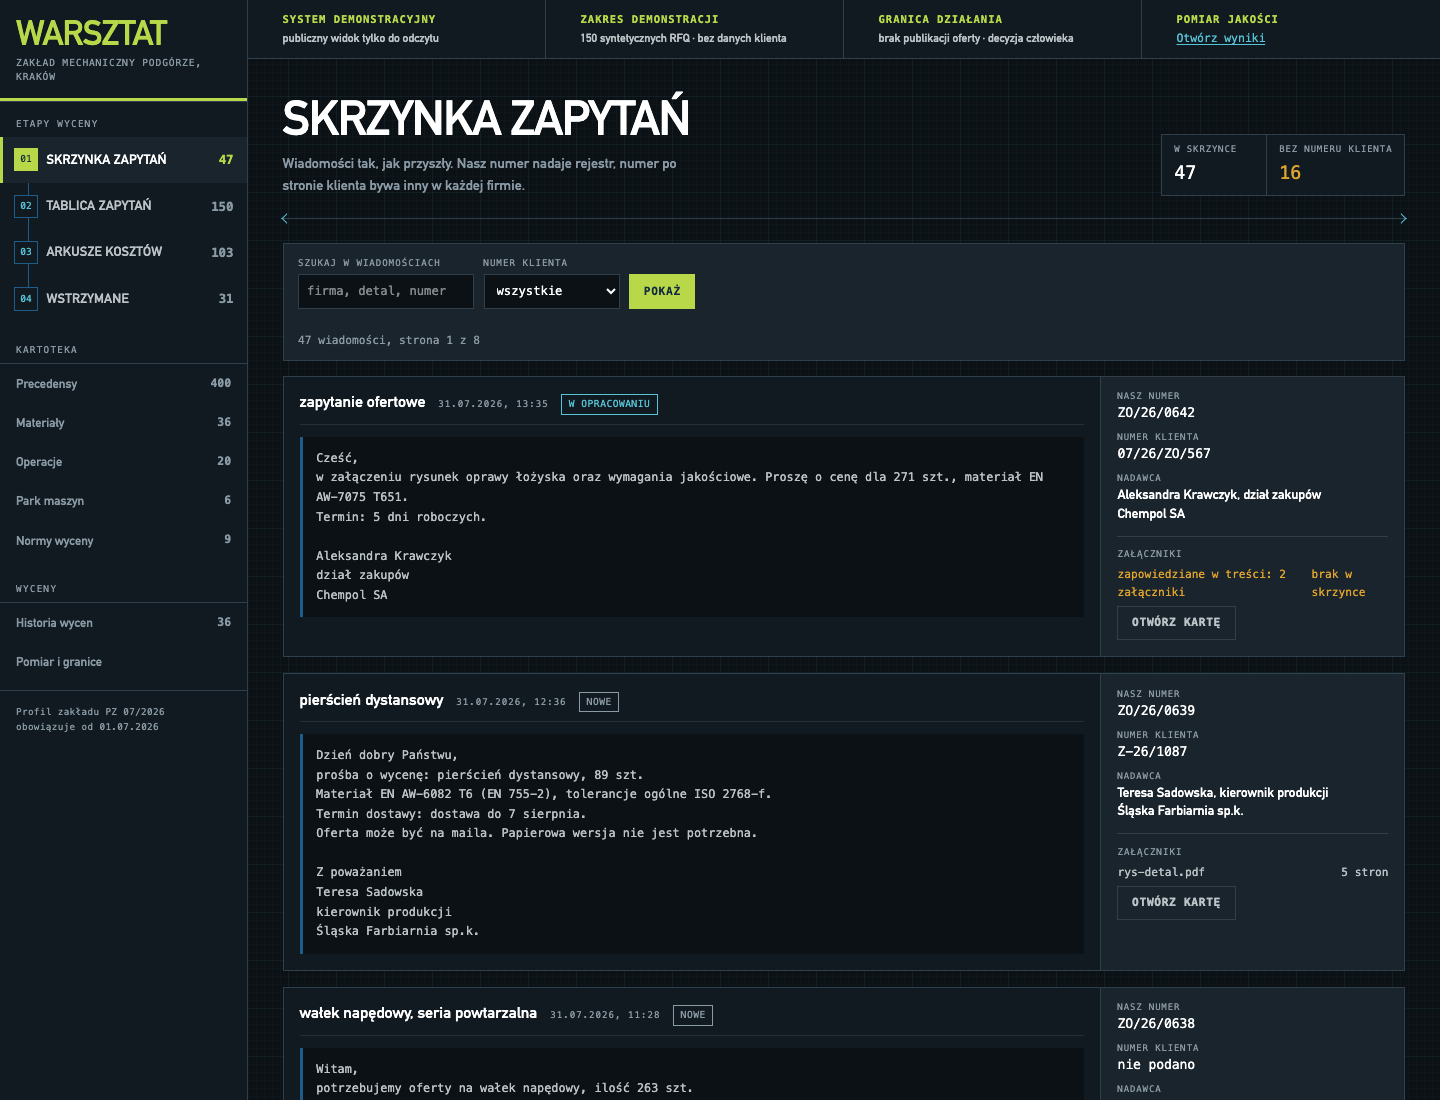This screenshot has width=1440, height=1100.
Task: Click the W OPRACOWANIU status badge
Action: (609, 404)
